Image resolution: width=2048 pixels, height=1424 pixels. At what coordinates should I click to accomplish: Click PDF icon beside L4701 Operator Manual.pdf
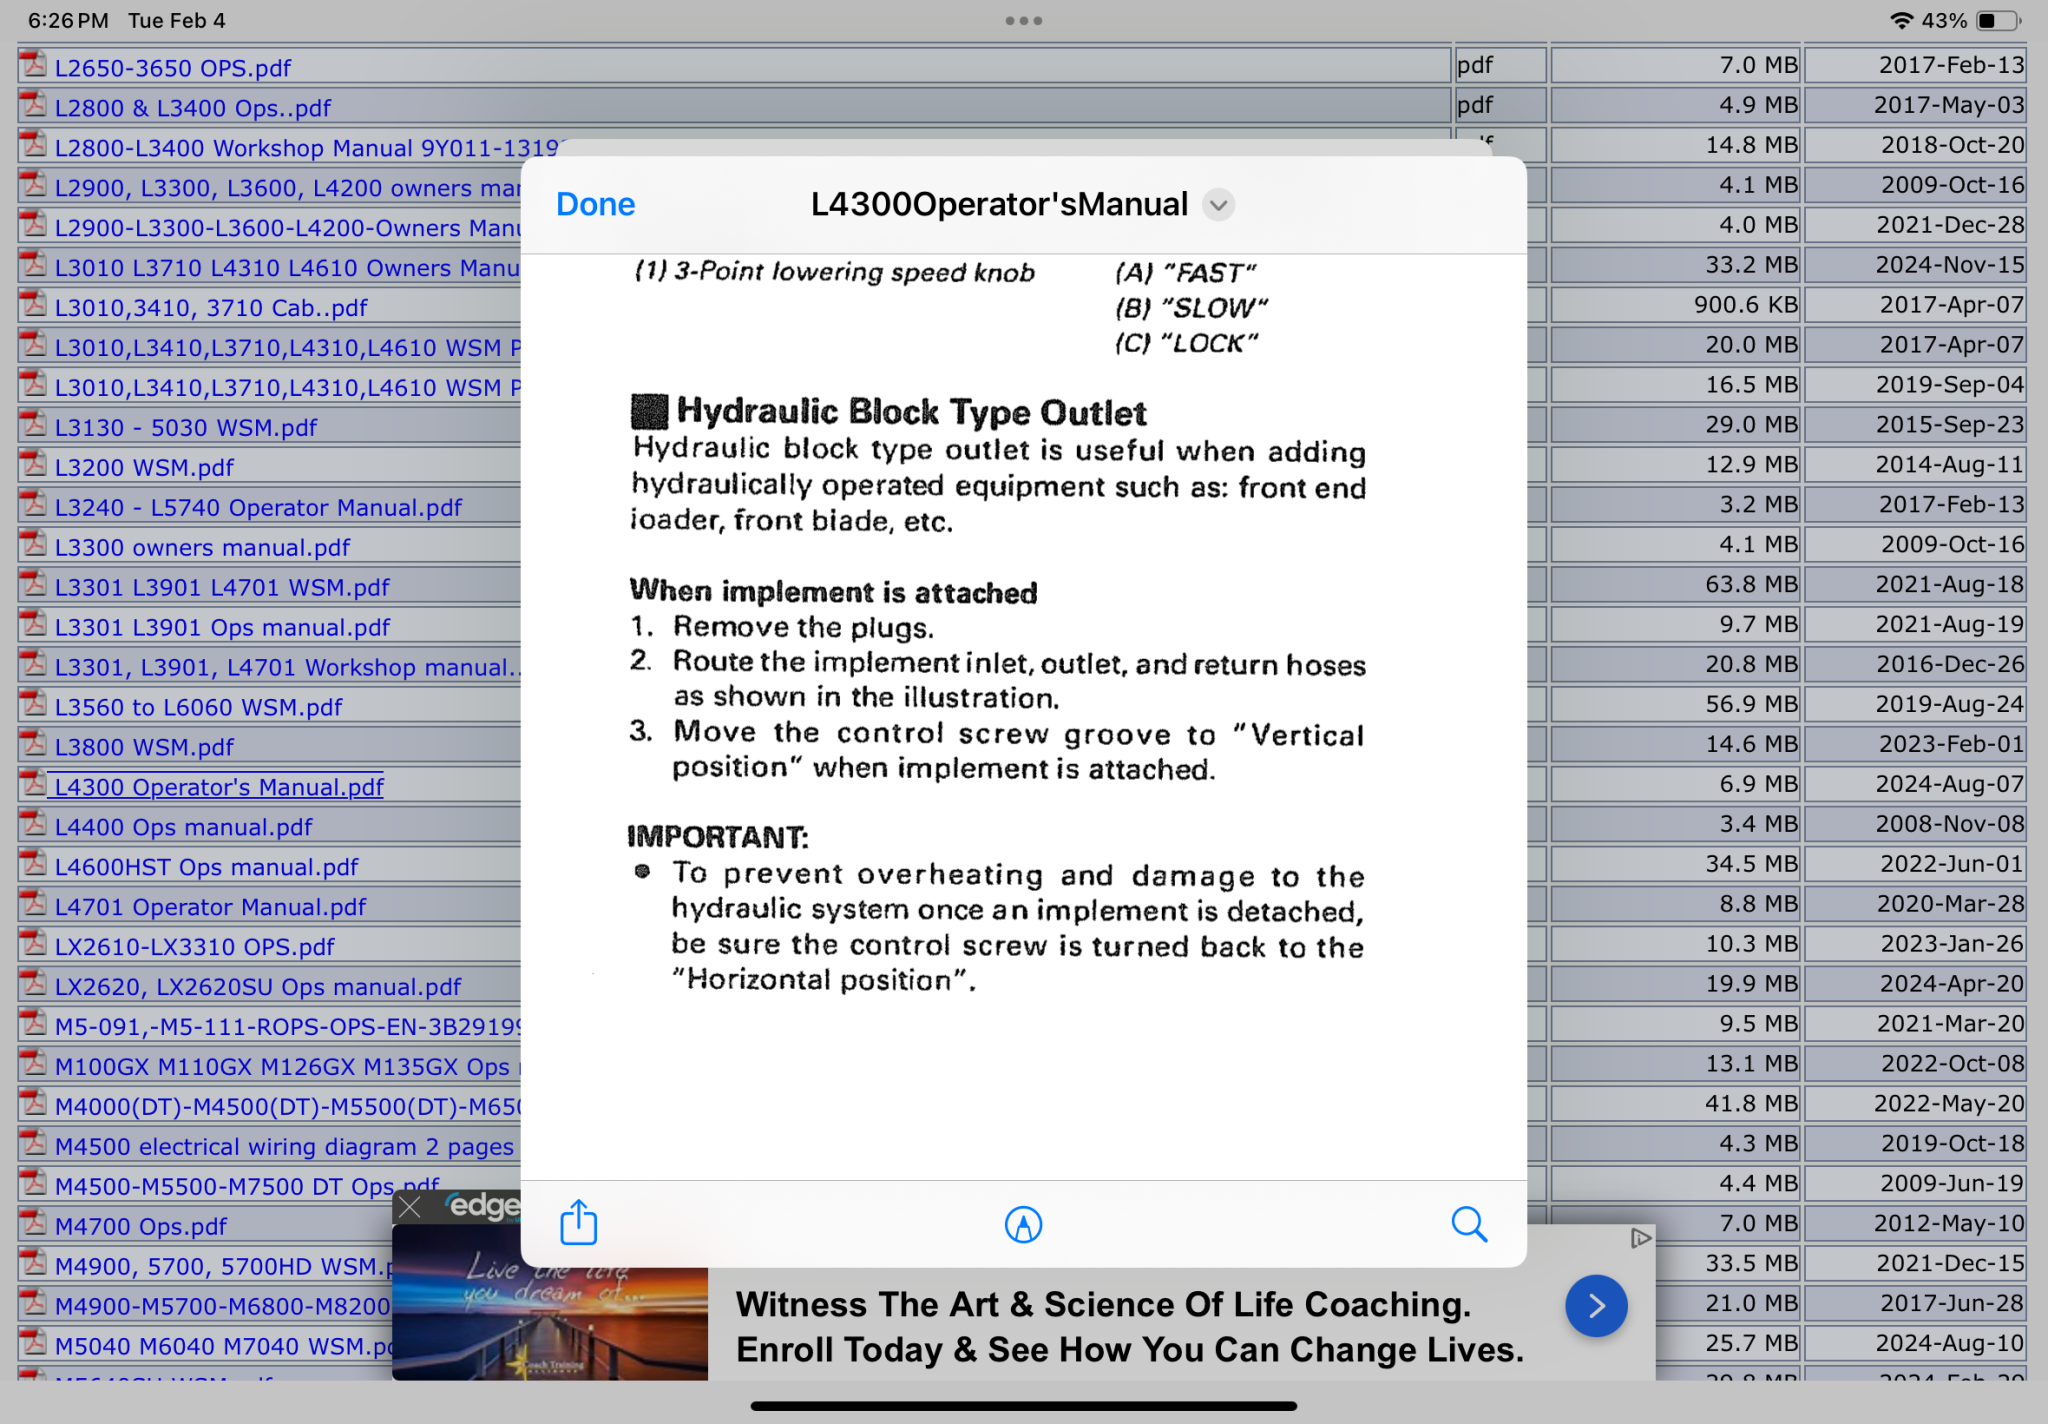tap(34, 905)
